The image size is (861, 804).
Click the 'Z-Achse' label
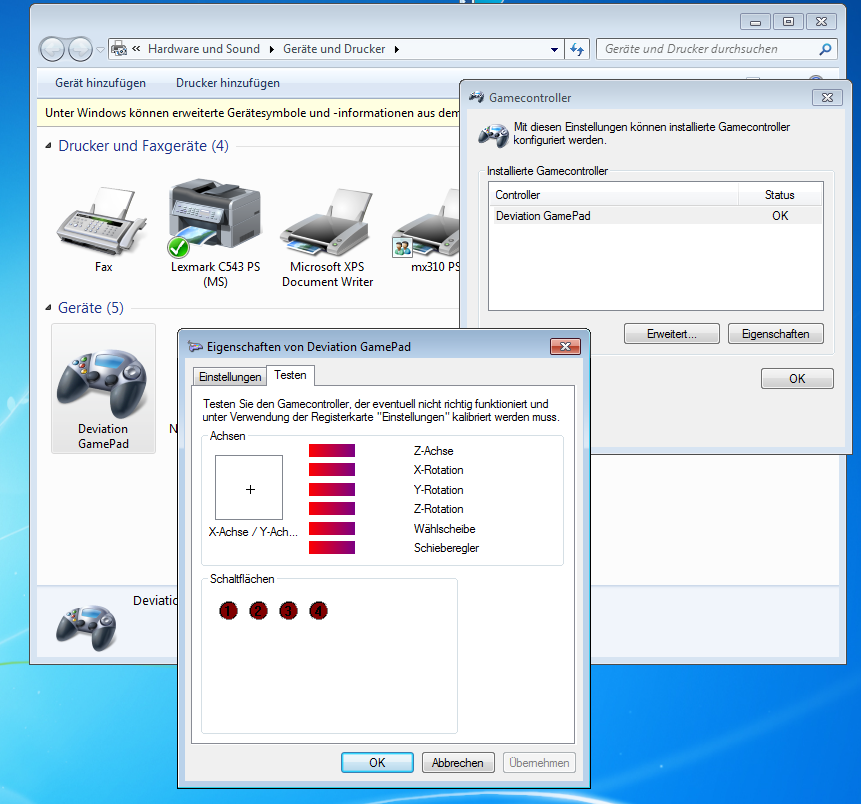pyautogui.click(x=433, y=451)
